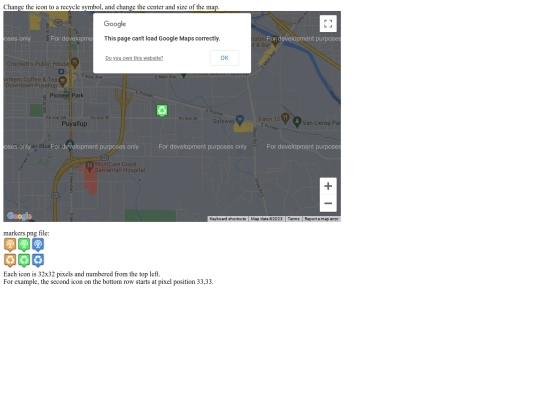Click the green recycle marker image below map

[x=24, y=260]
